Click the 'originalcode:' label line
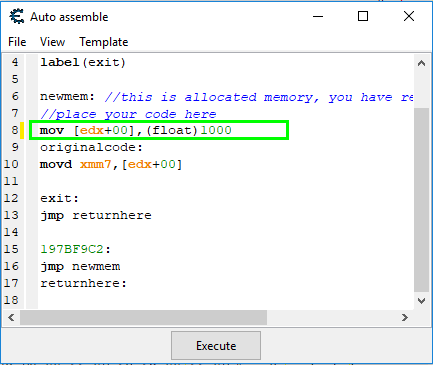The image size is (433, 365). [x=91, y=147]
